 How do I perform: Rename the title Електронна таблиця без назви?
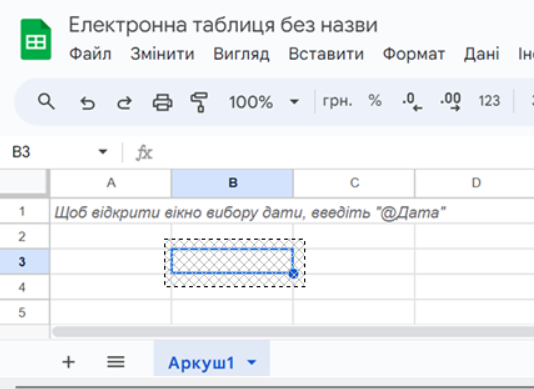(x=223, y=25)
